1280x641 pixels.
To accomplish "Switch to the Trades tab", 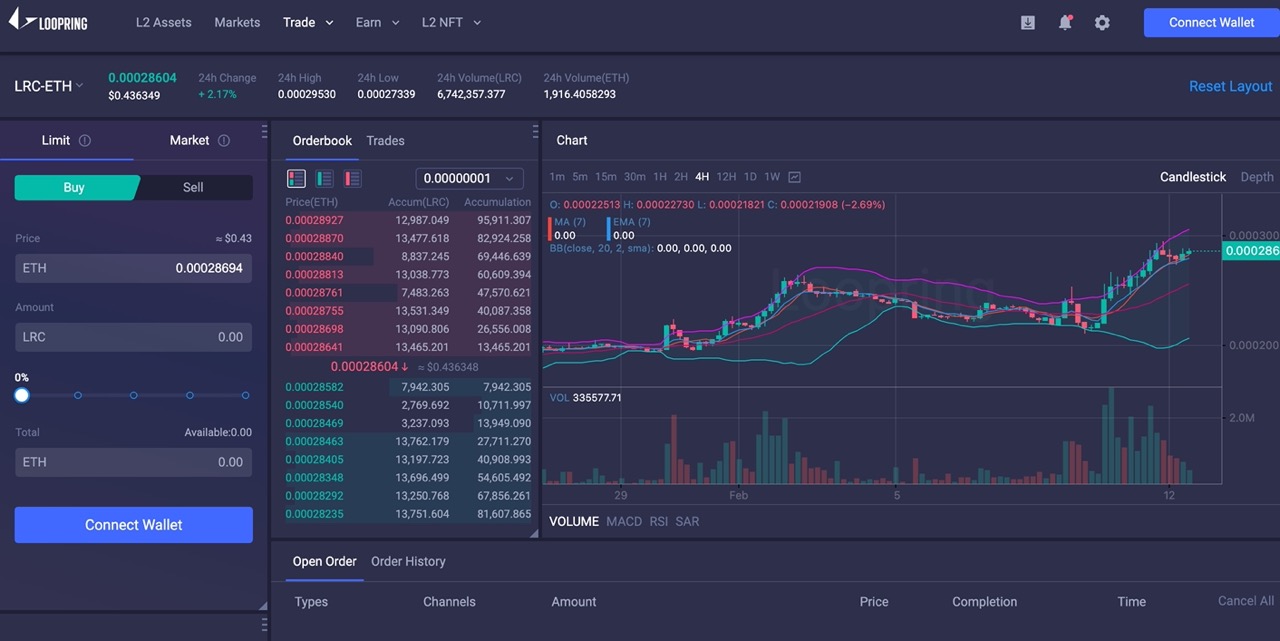I will tap(385, 140).
